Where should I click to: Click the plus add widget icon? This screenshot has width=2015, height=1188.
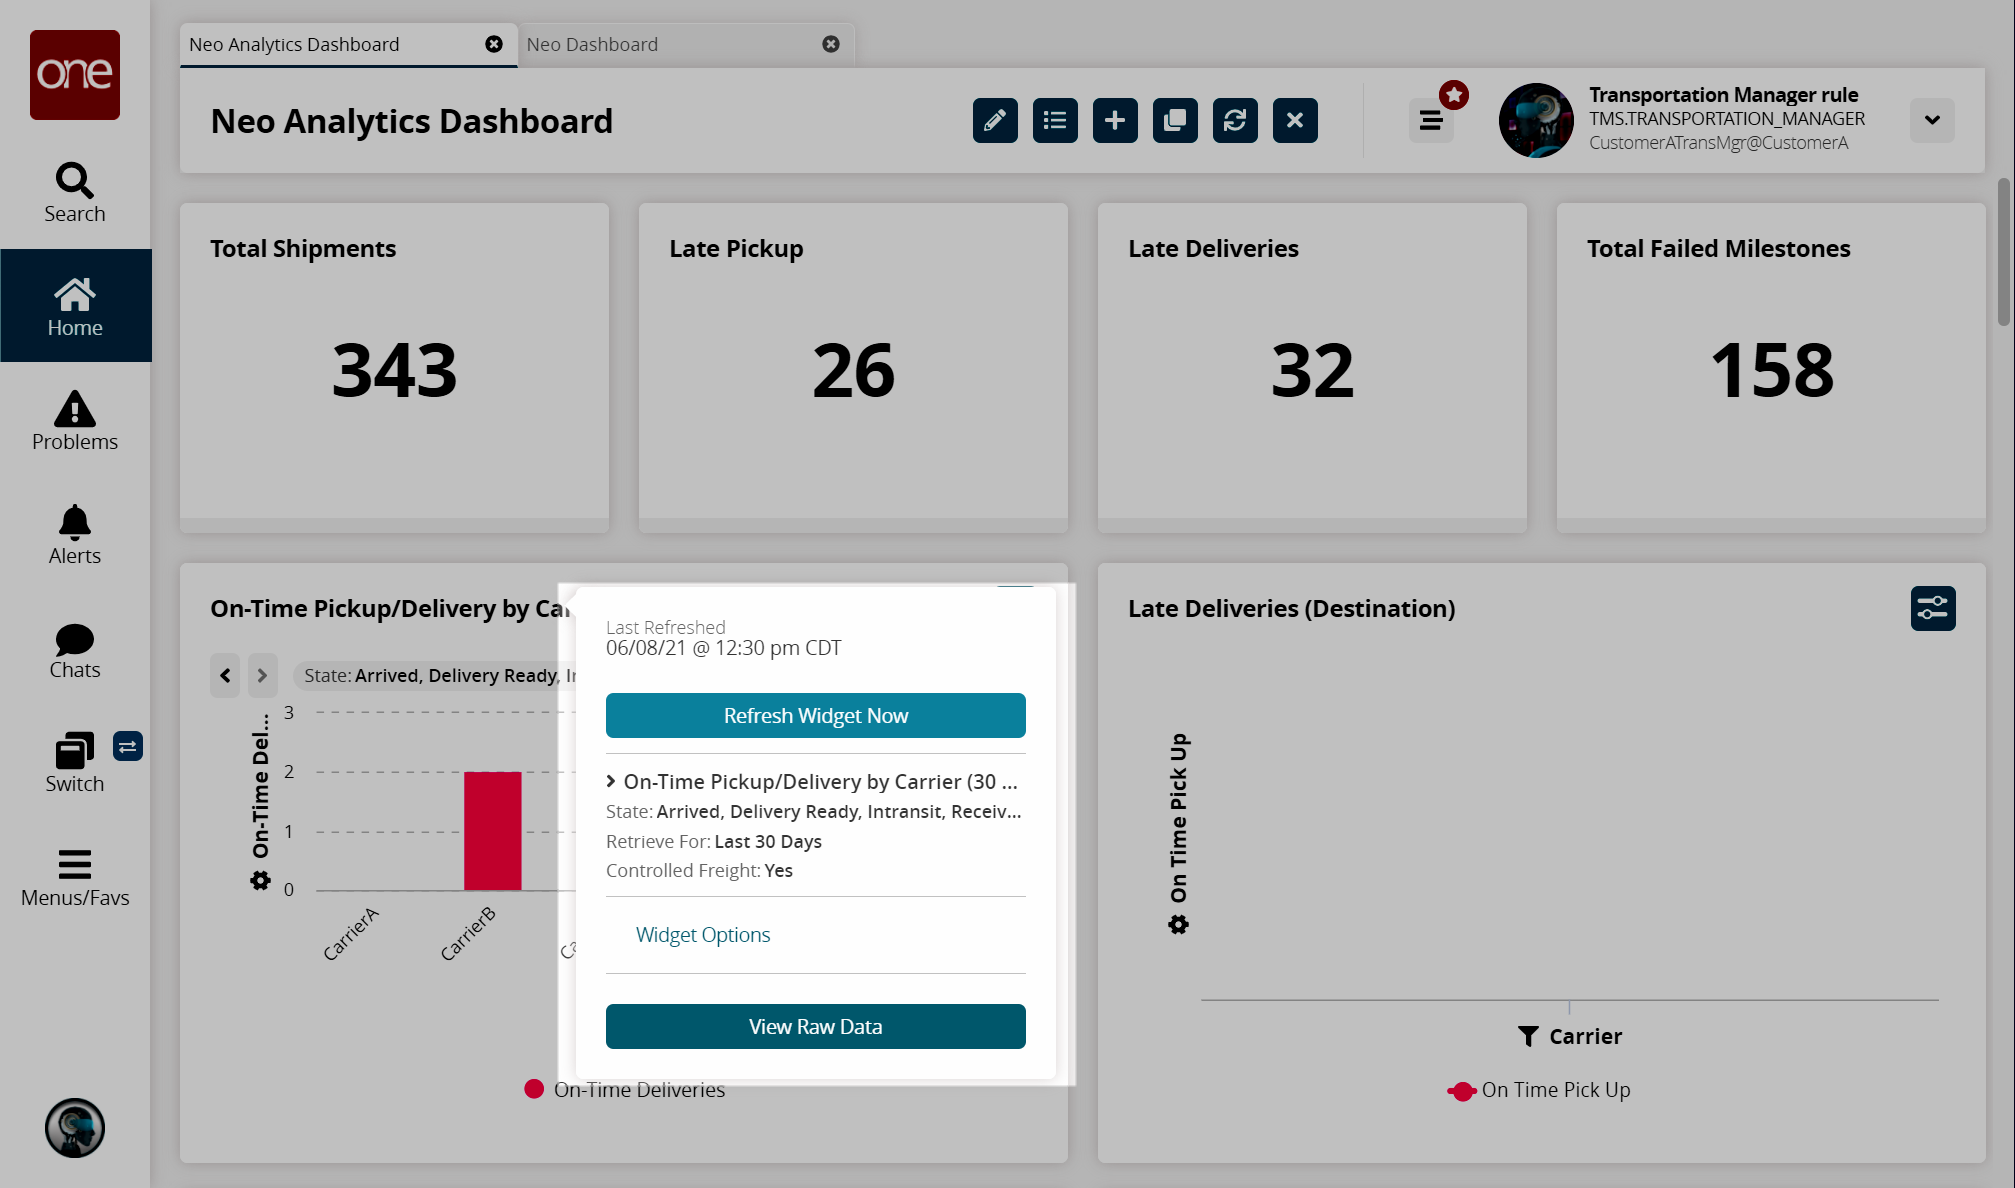1115,121
